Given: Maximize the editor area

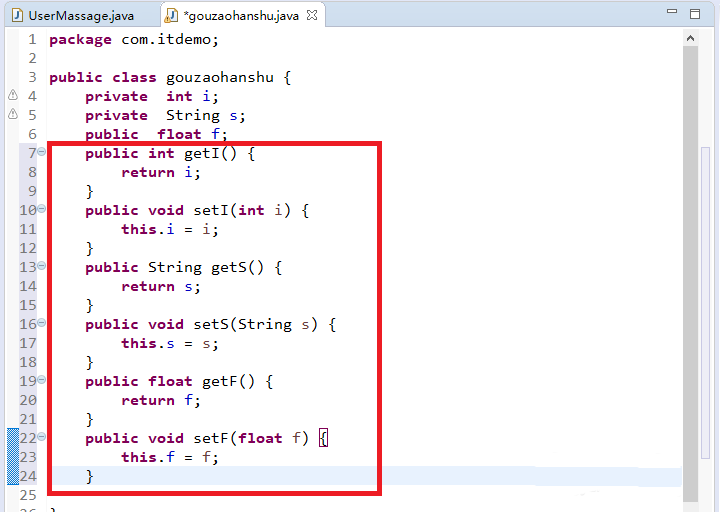Looking at the screenshot, I should pos(695,14).
